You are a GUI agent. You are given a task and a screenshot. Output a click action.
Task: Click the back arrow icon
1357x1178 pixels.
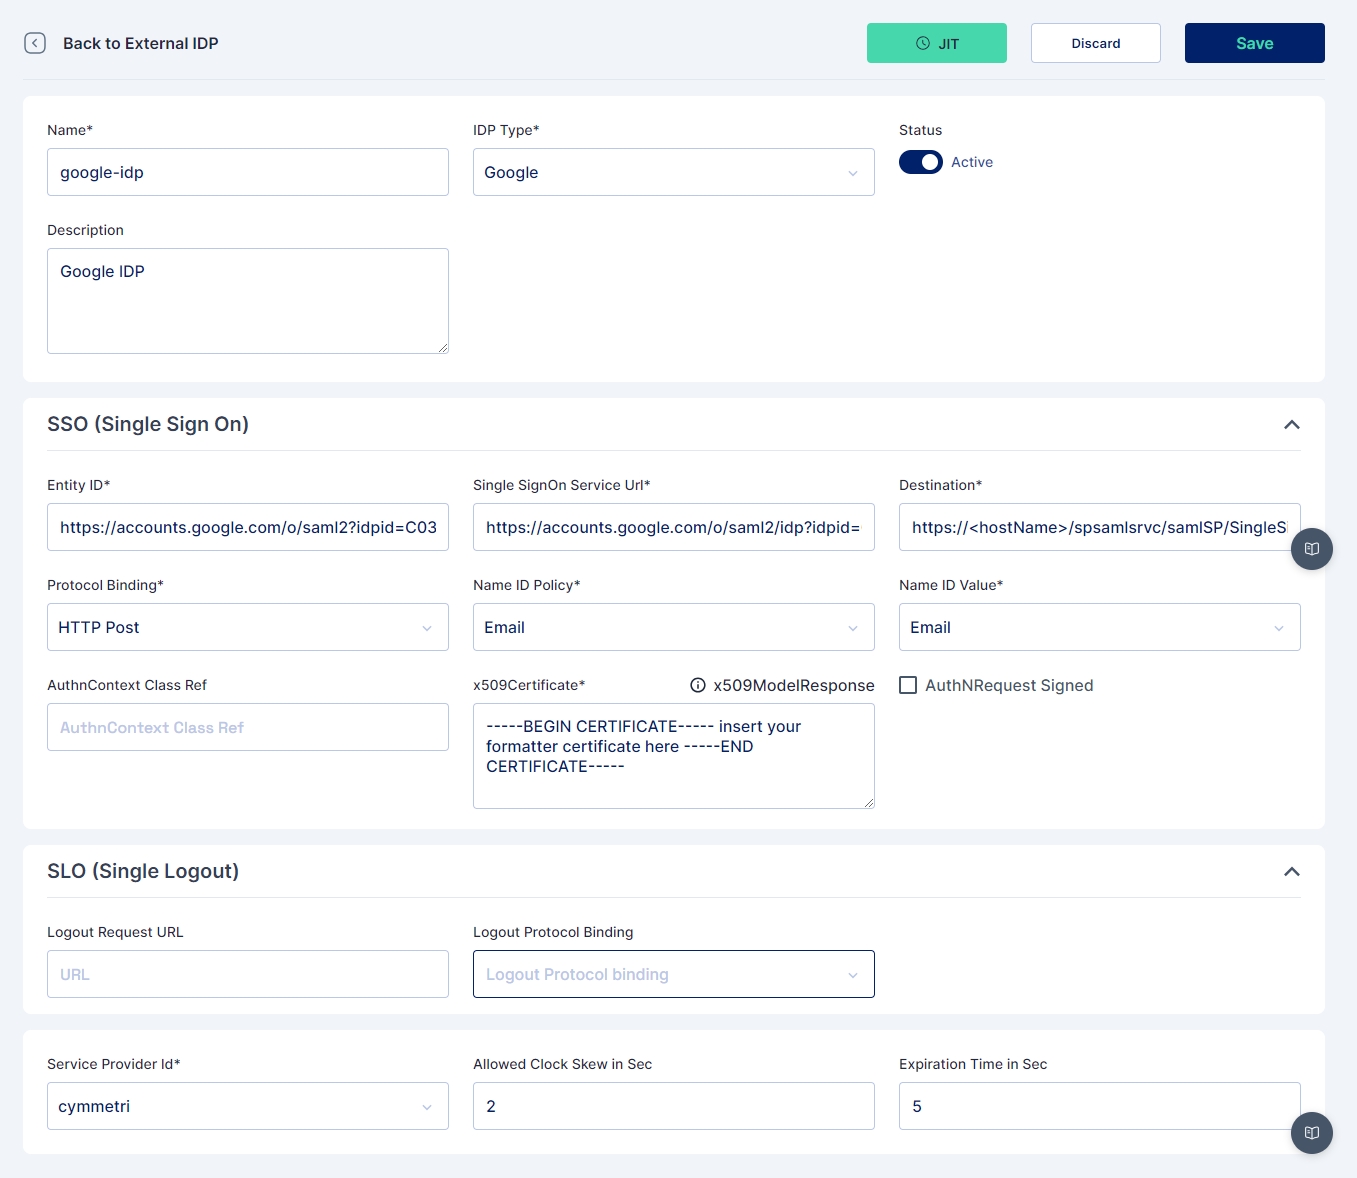click(x=35, y=43)
